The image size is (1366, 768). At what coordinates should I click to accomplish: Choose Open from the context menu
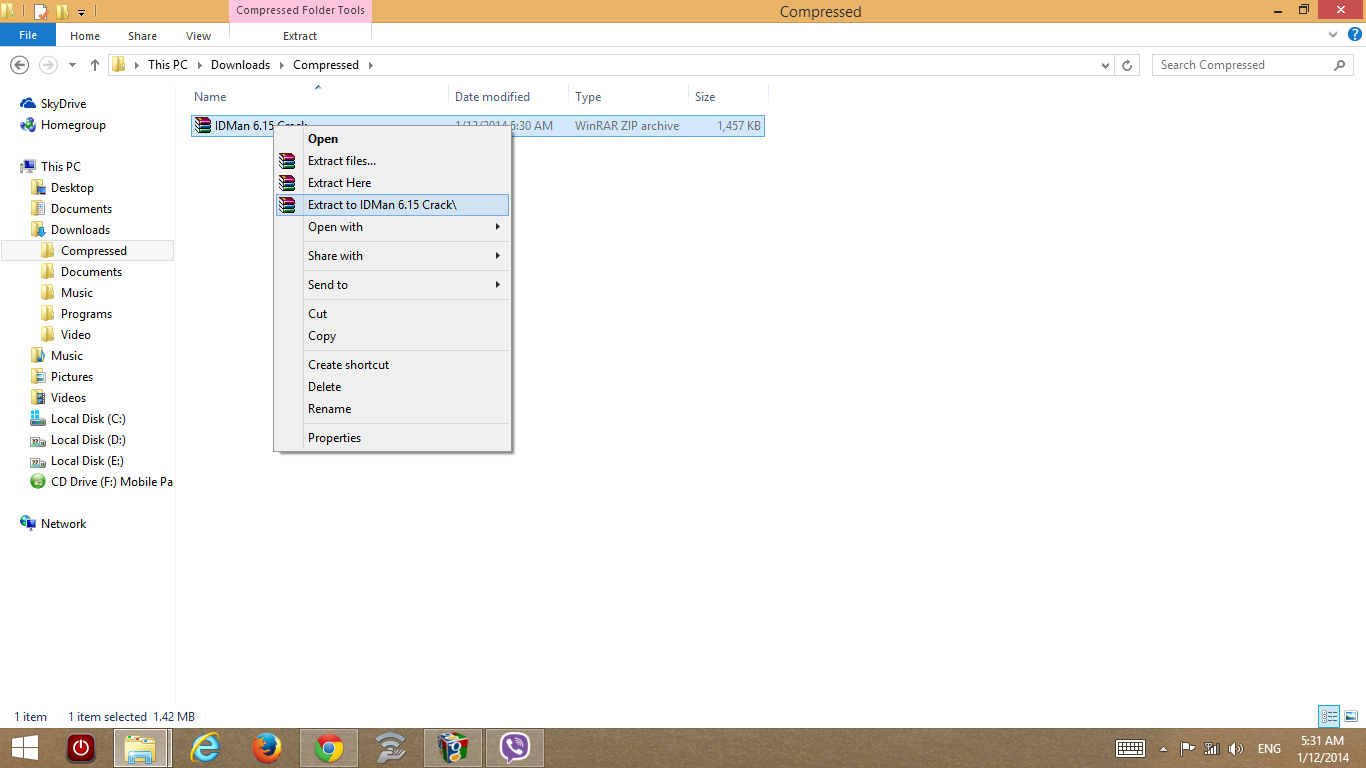coord(392,139)
